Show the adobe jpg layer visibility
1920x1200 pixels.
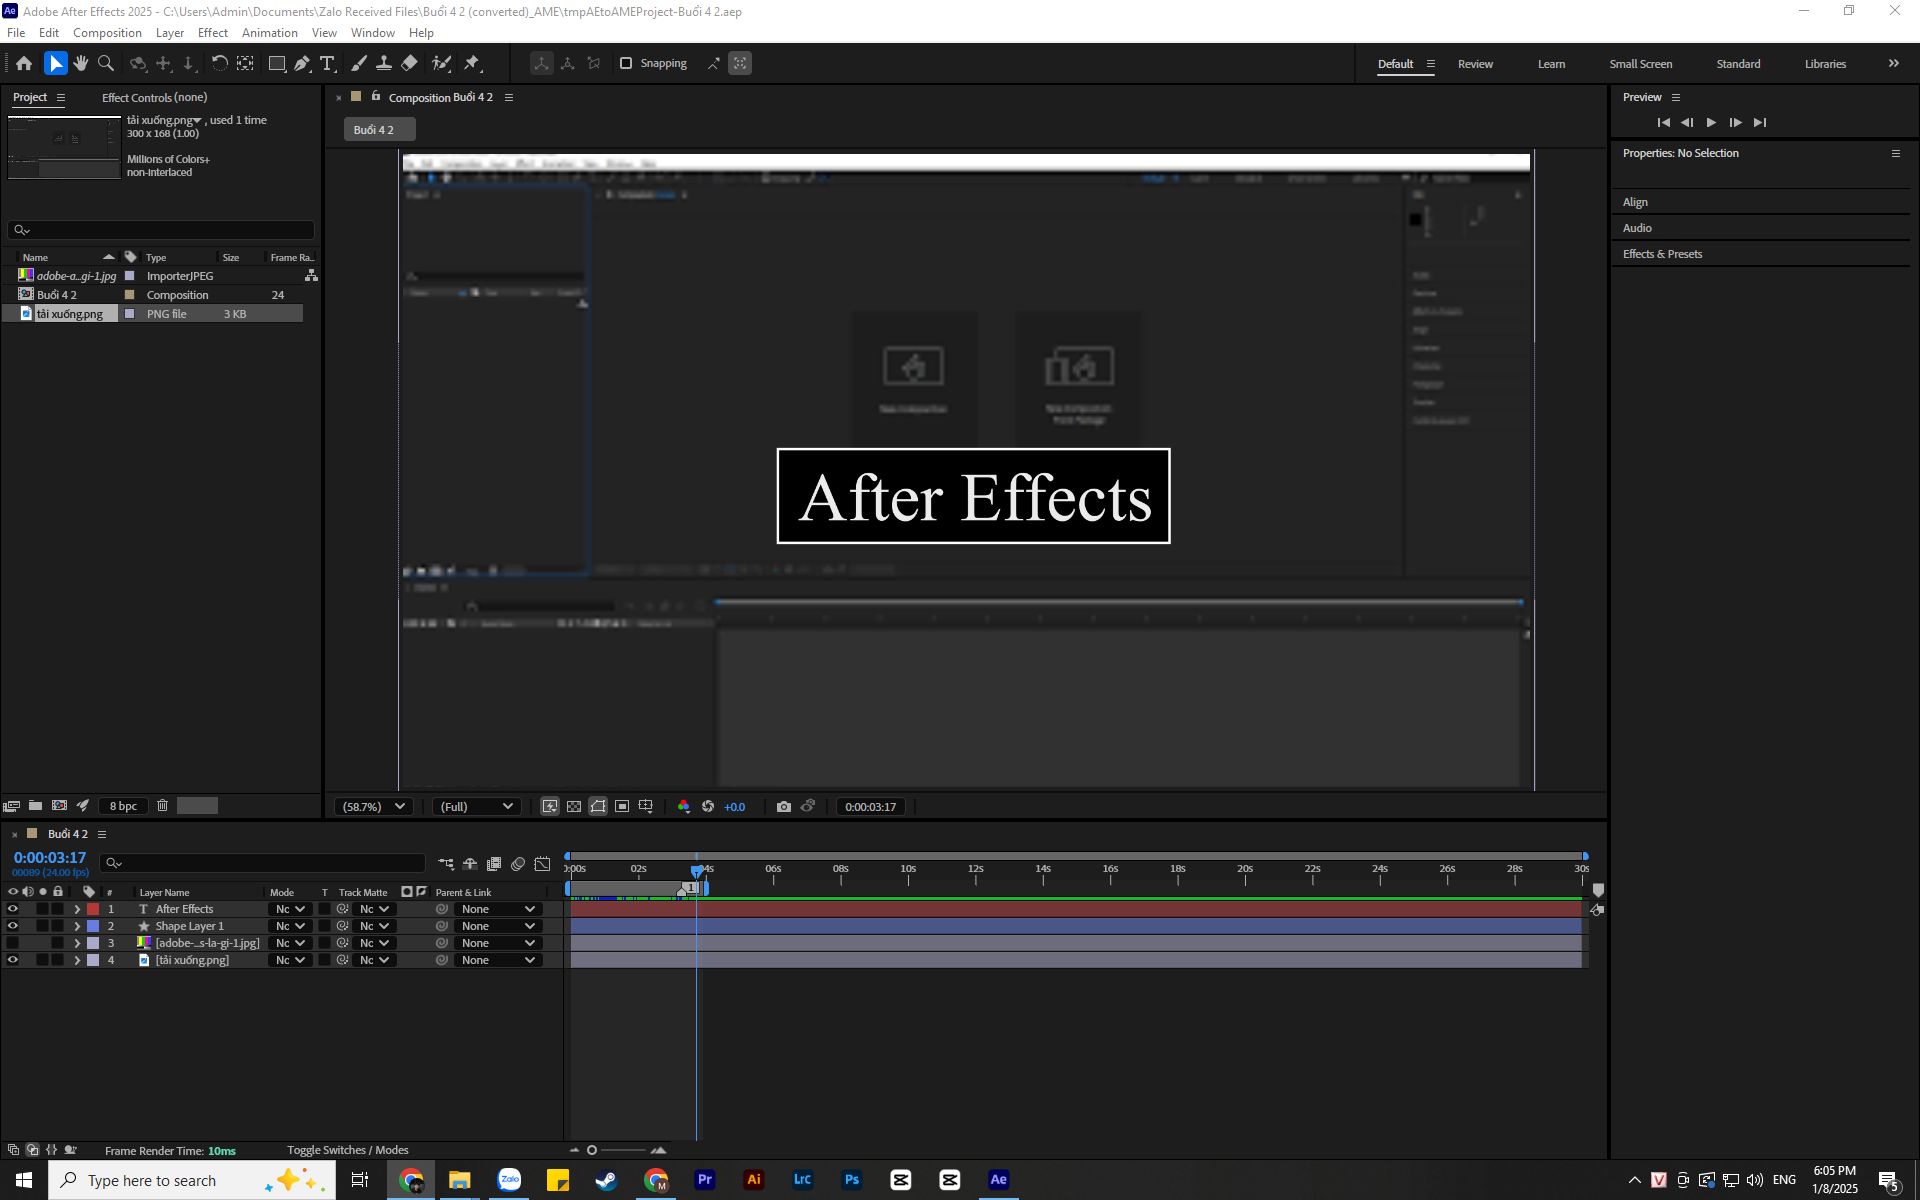(13, 943)
